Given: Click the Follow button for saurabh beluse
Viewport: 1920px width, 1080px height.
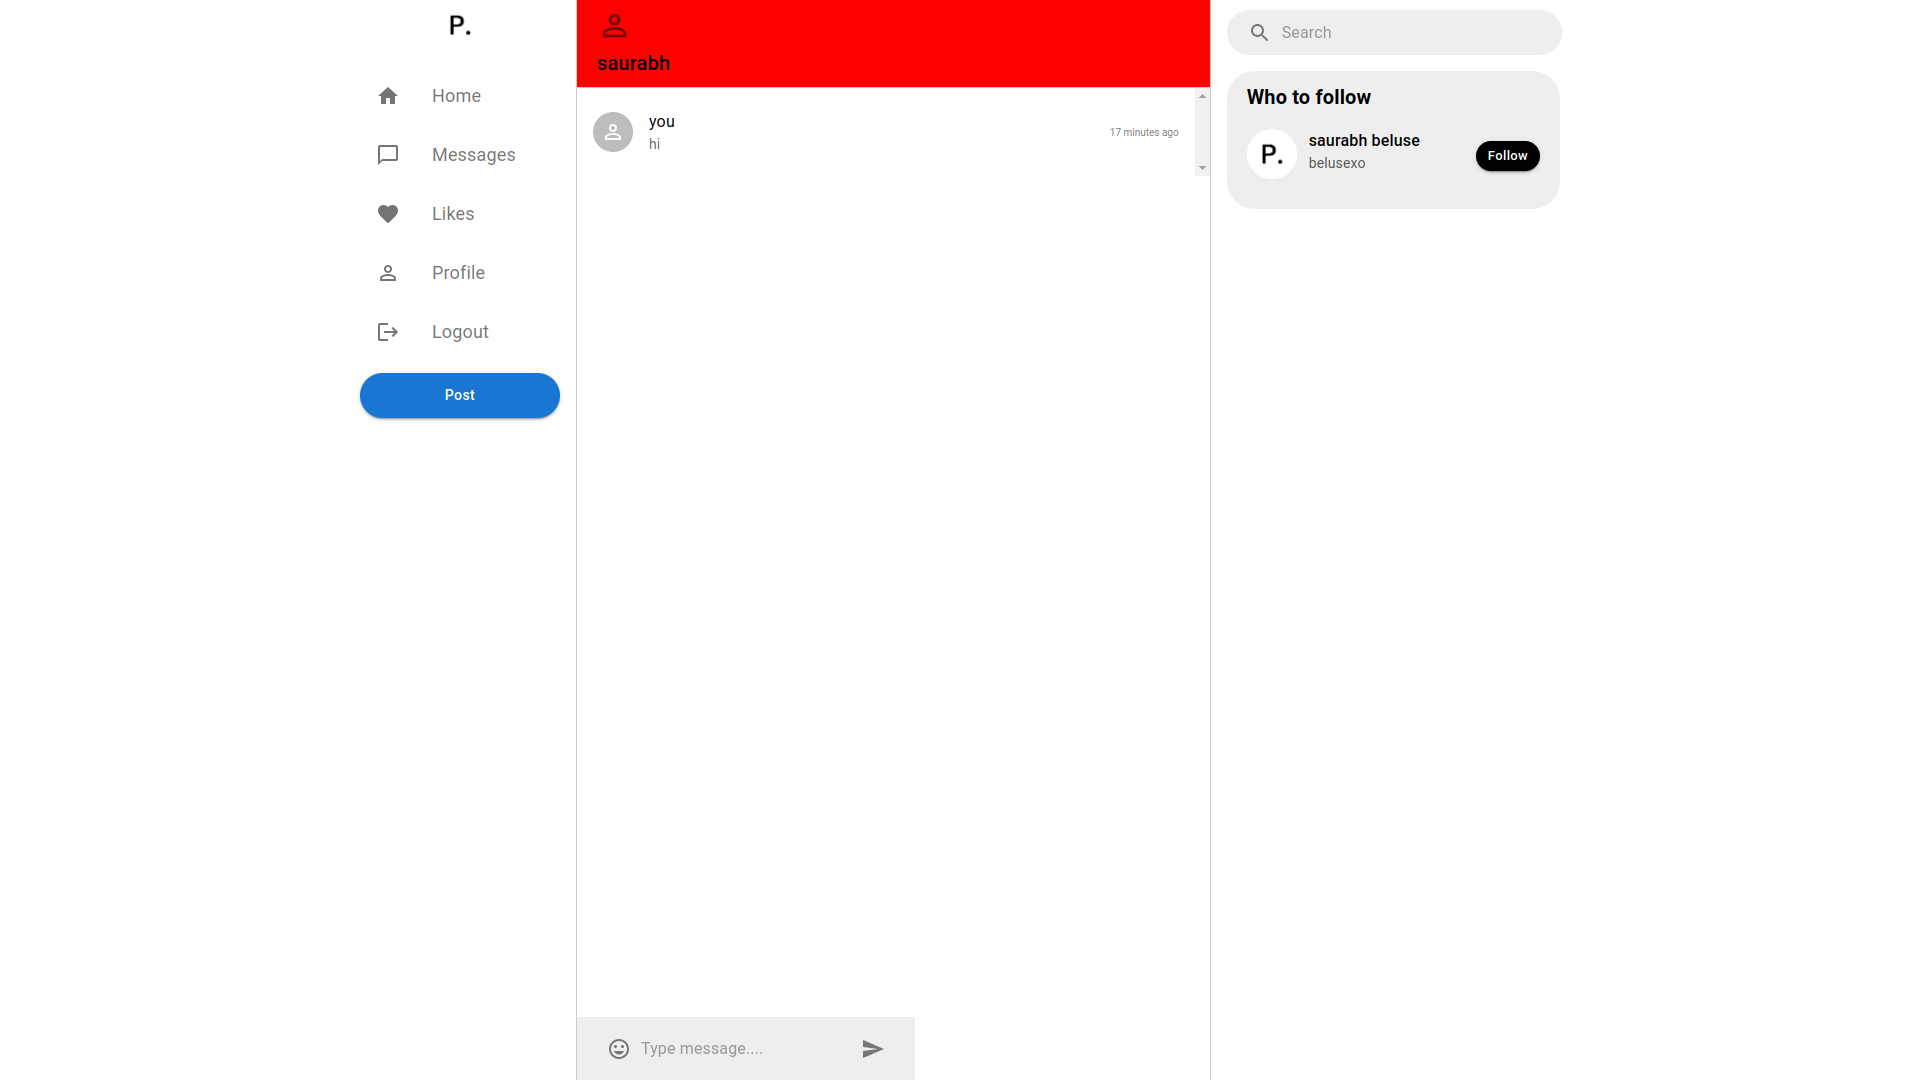Looking at the screenshot, I should click(1507, 156).
